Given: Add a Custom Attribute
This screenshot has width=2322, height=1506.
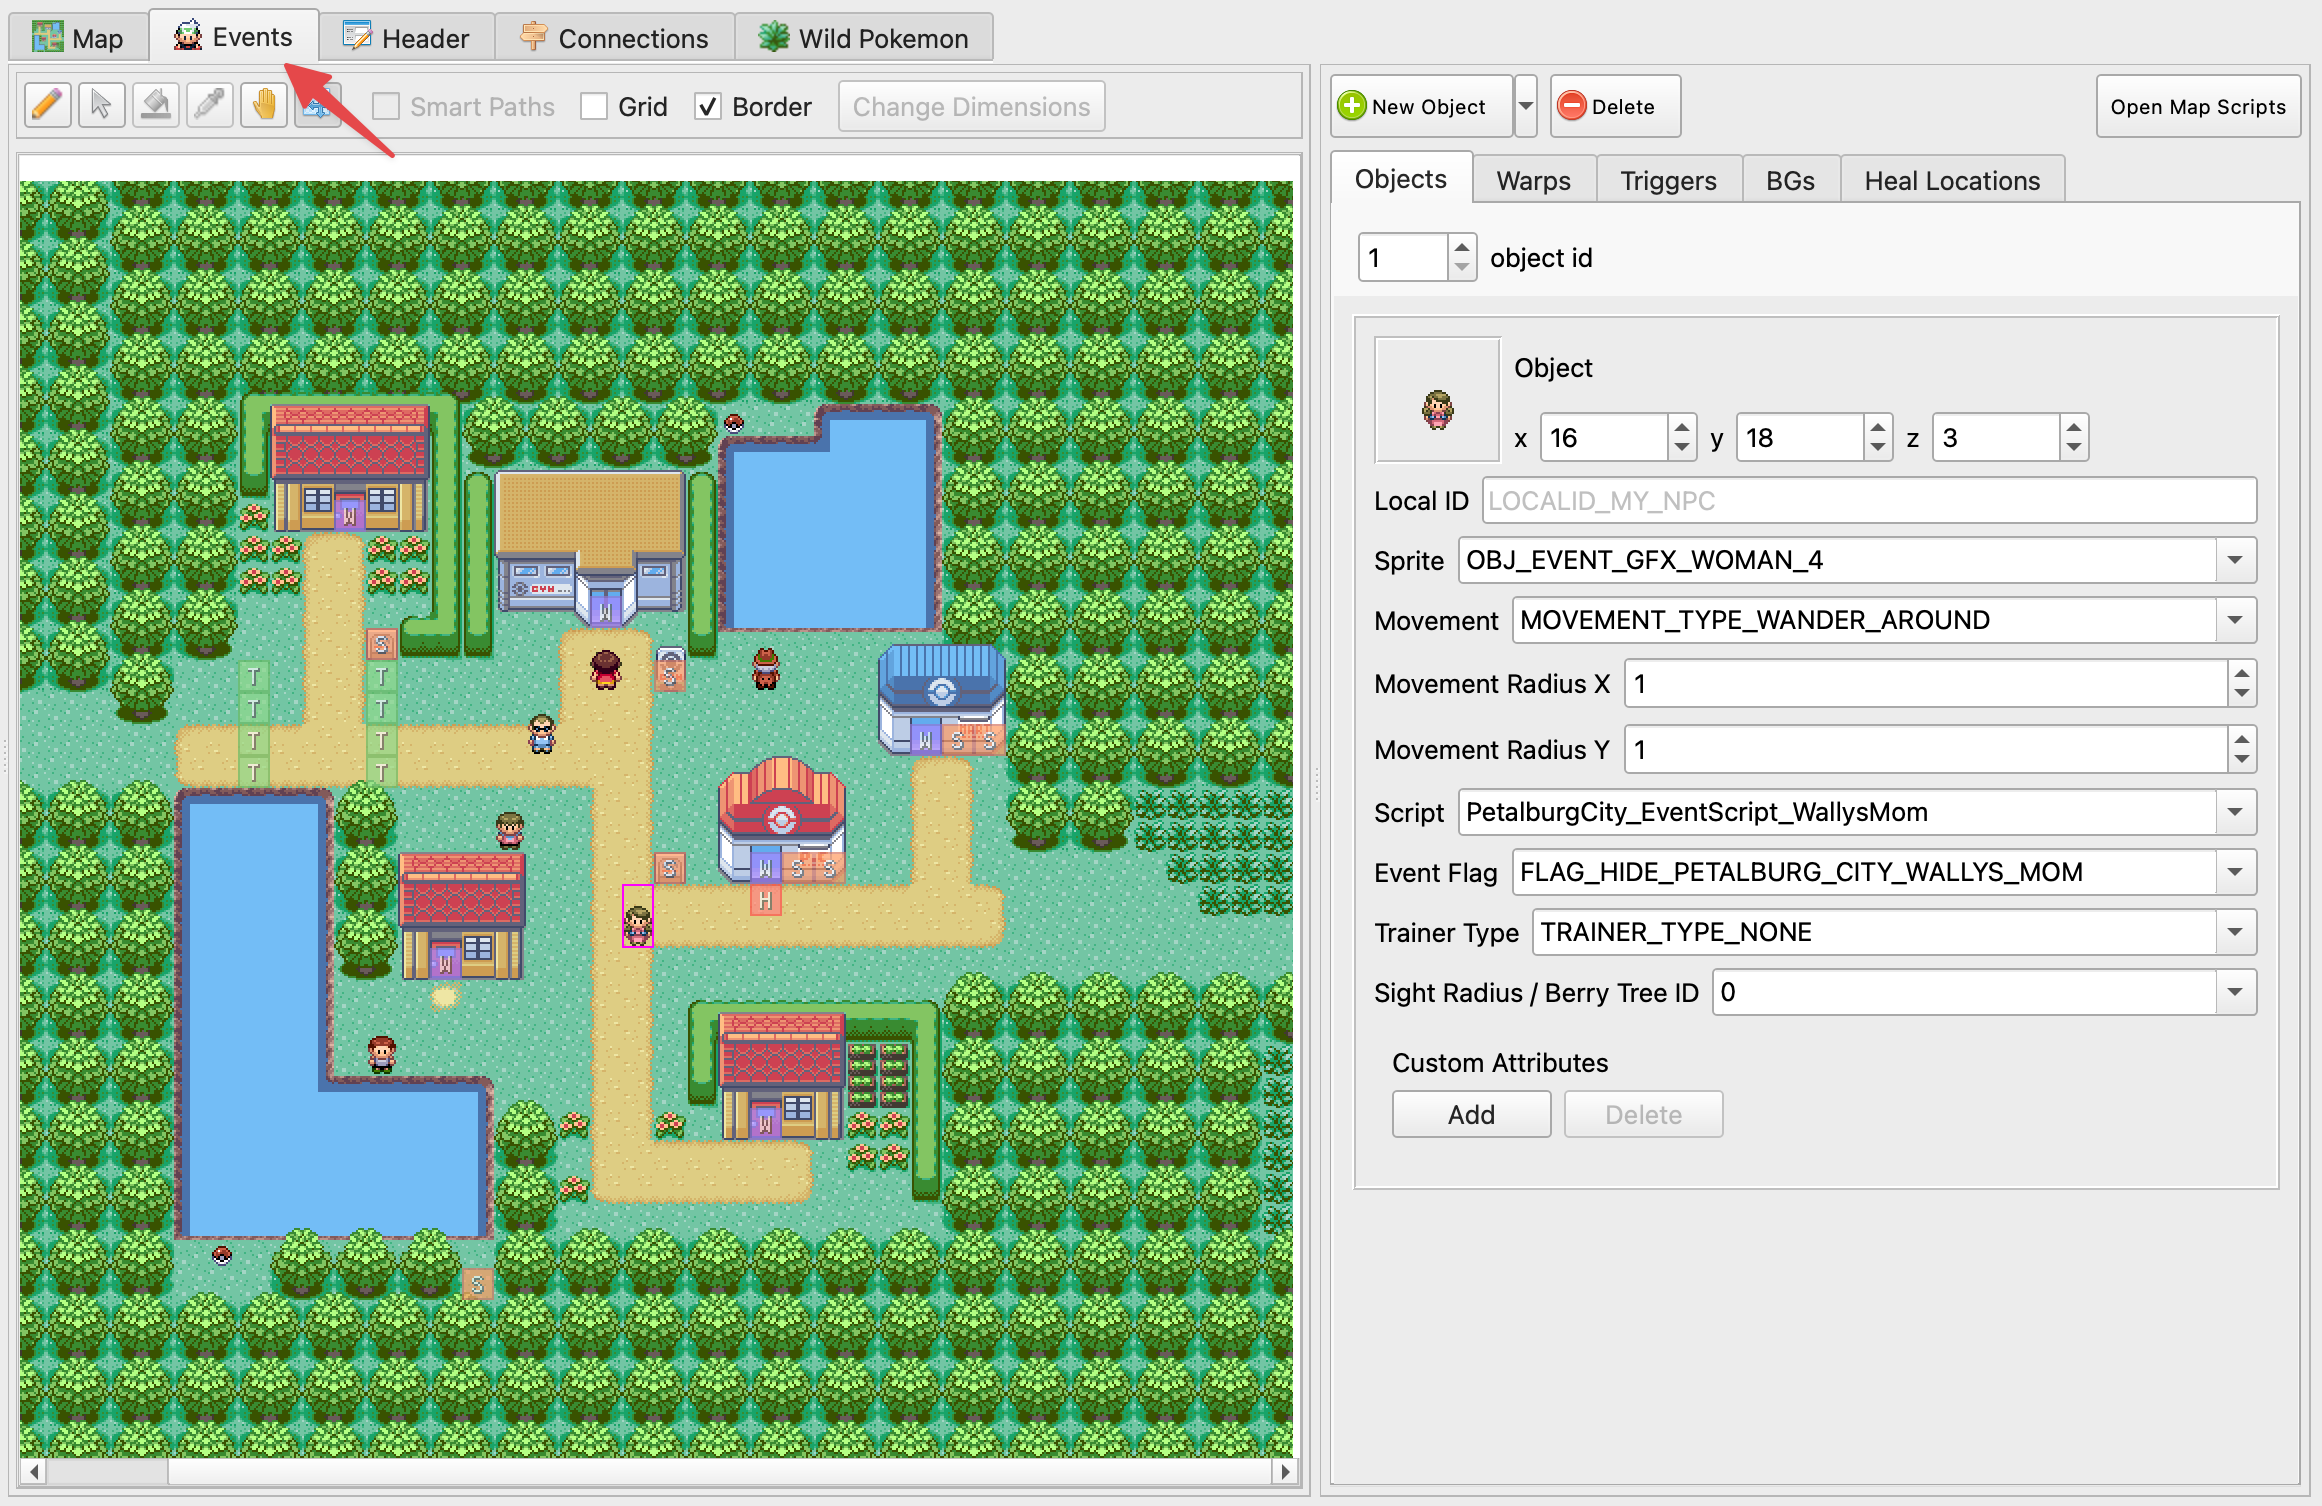Looking at the screenshot, I should (1470, 1113).
